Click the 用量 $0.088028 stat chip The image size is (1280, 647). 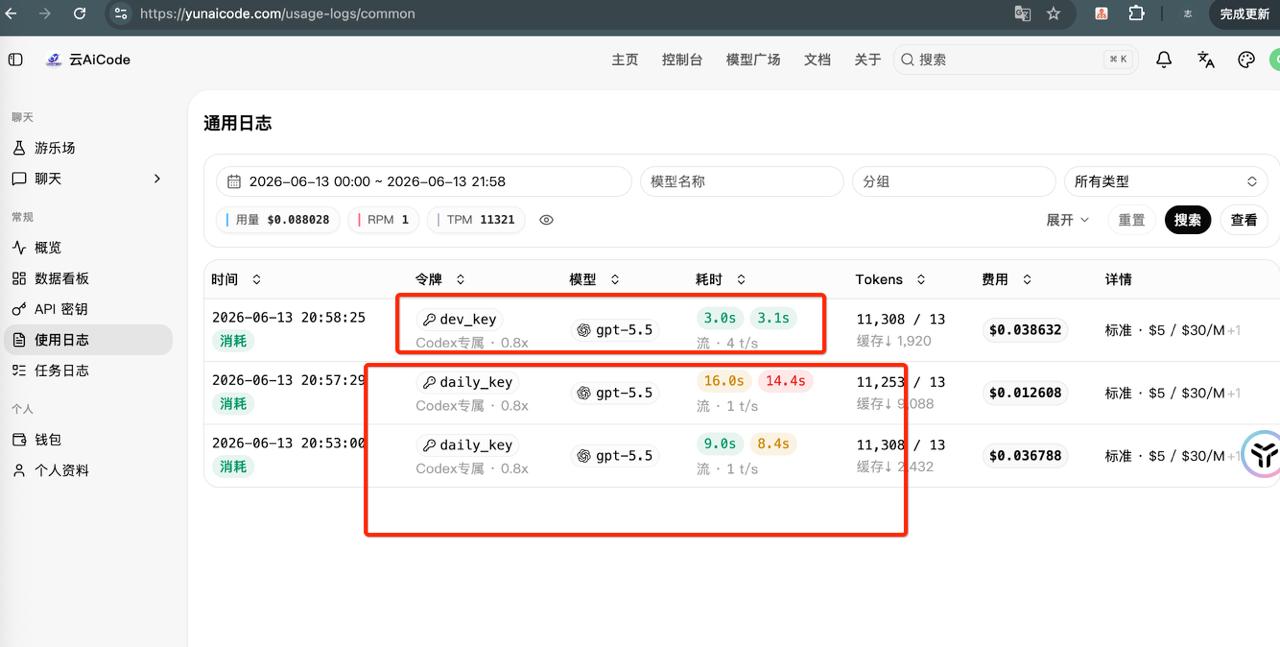278,220
